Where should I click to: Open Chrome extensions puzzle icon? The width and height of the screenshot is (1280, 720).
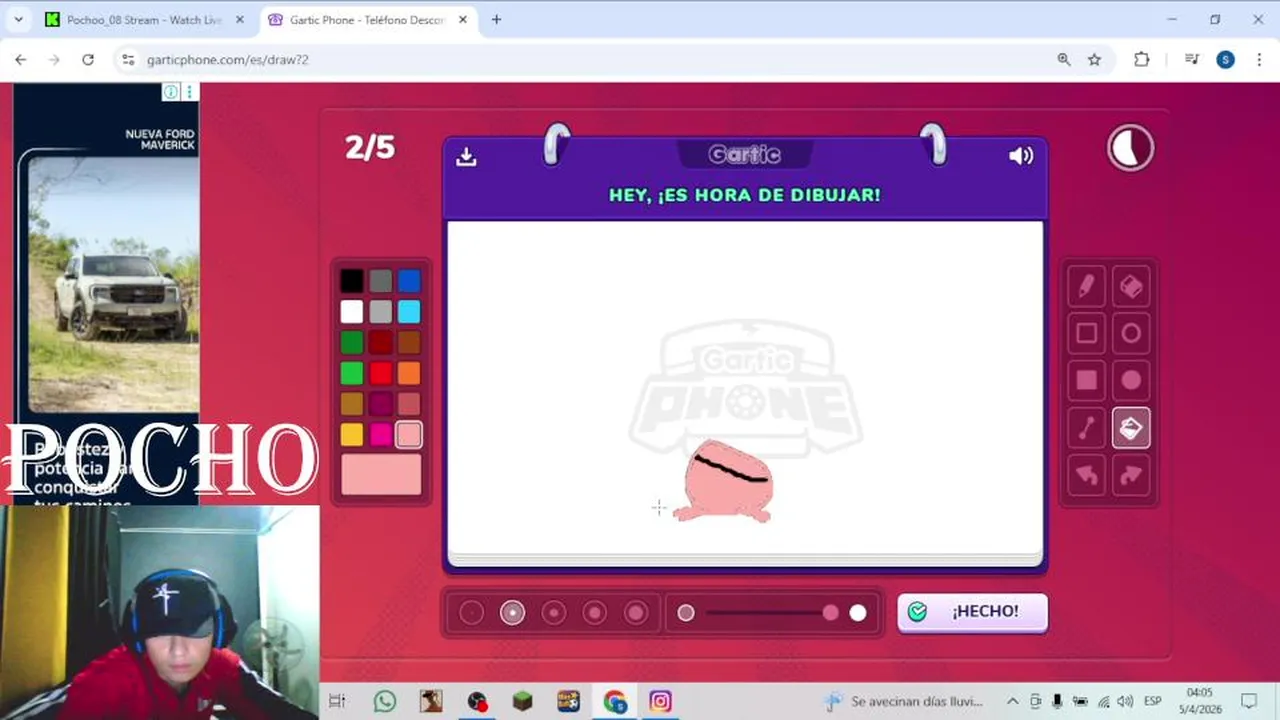1142,60
